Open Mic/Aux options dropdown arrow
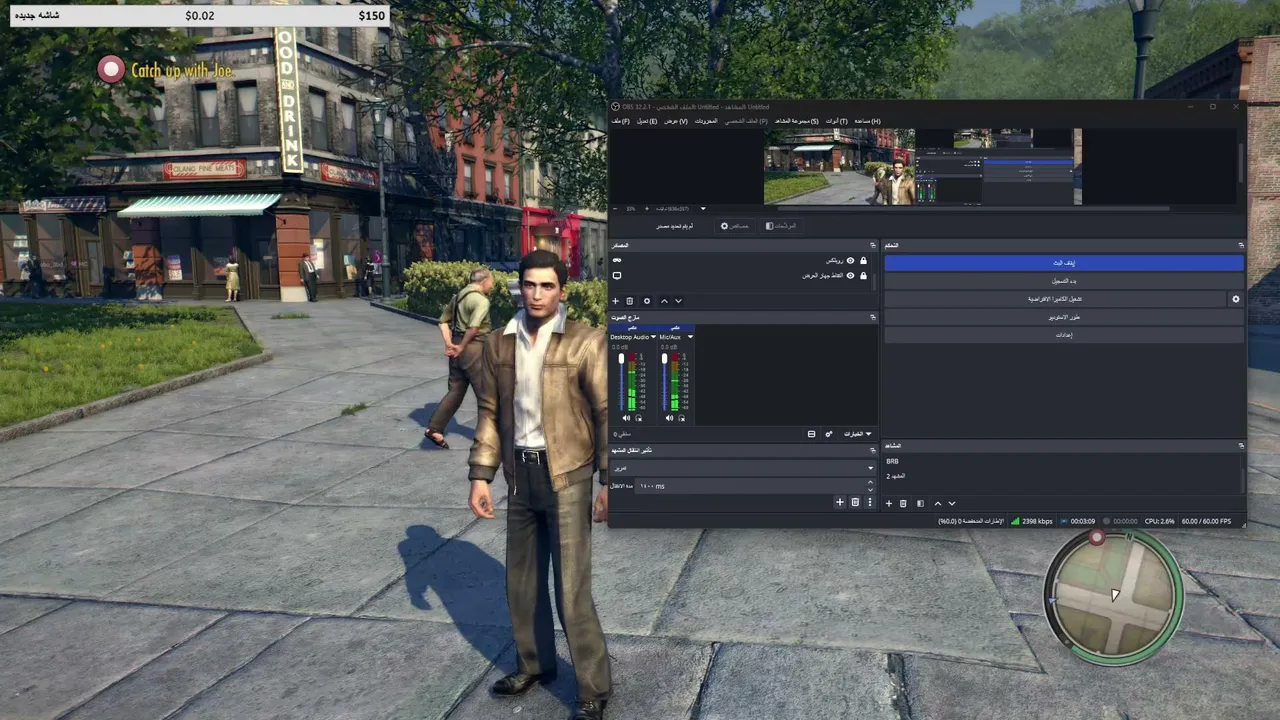 tap(690, 337)
